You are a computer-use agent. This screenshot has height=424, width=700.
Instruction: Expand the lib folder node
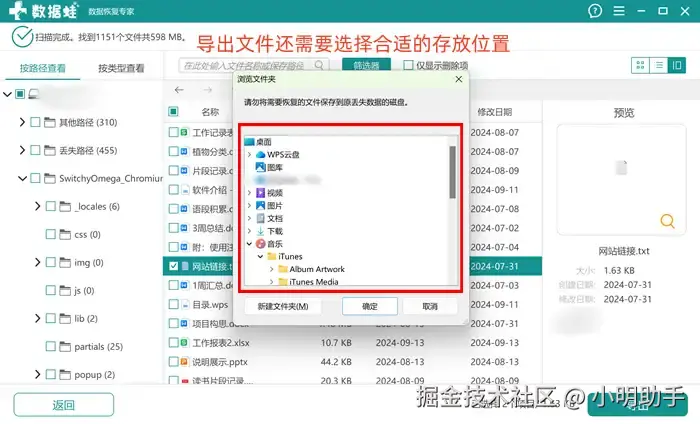38,318
